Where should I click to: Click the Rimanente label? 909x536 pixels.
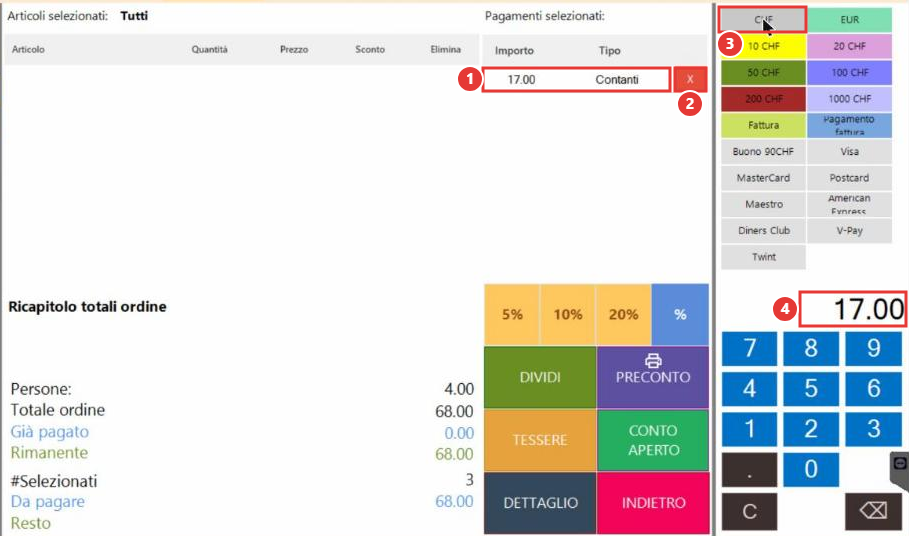point(49,453)
